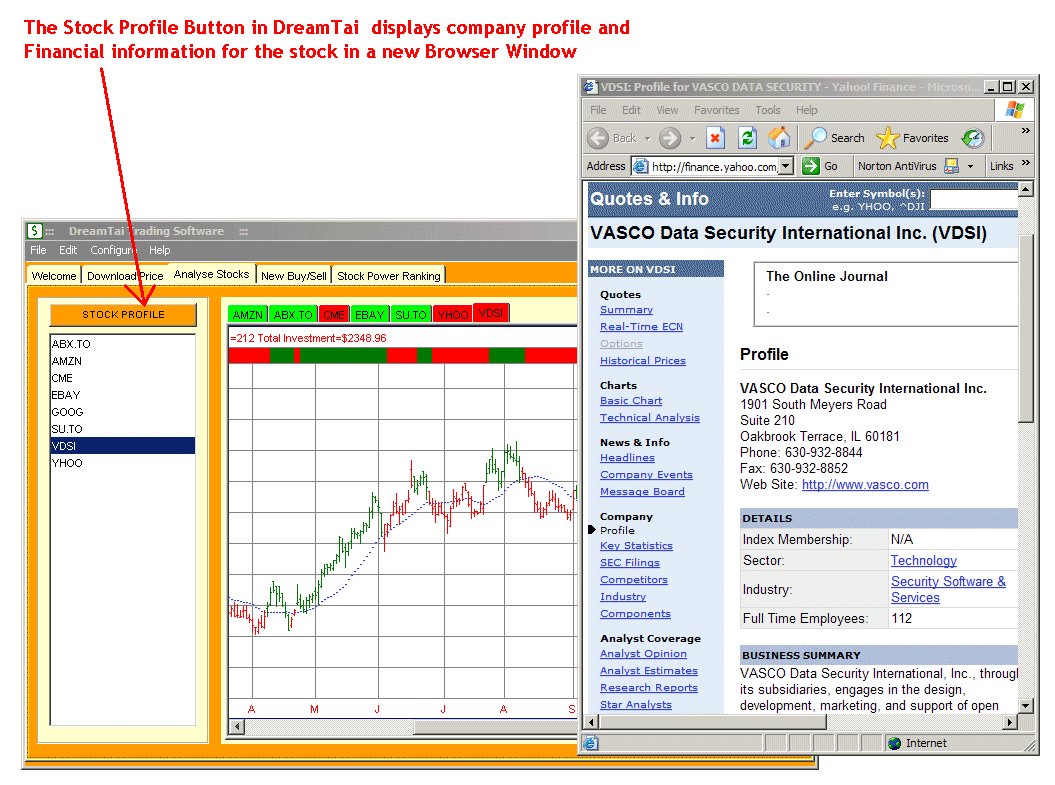Click the Internet zone globe icon

[x=895, y=743]
